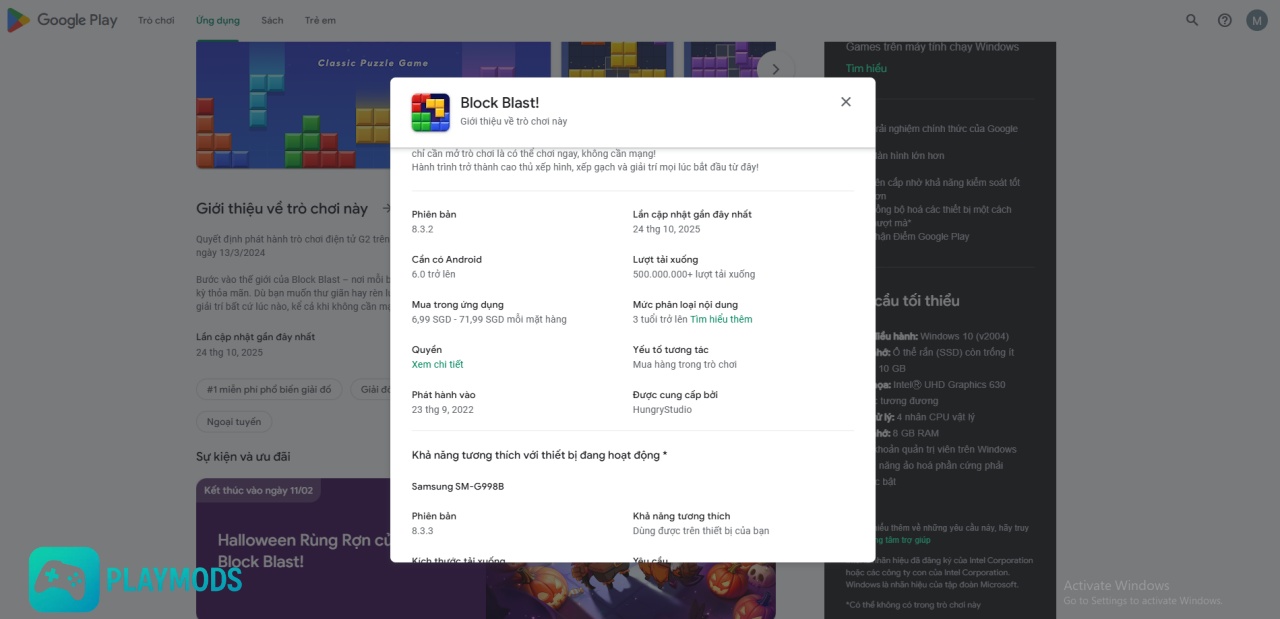Screen dimensions: 1280x619
Task: Open Google Play search icon
Action: pyautogui.click(x=1192, y=20)
